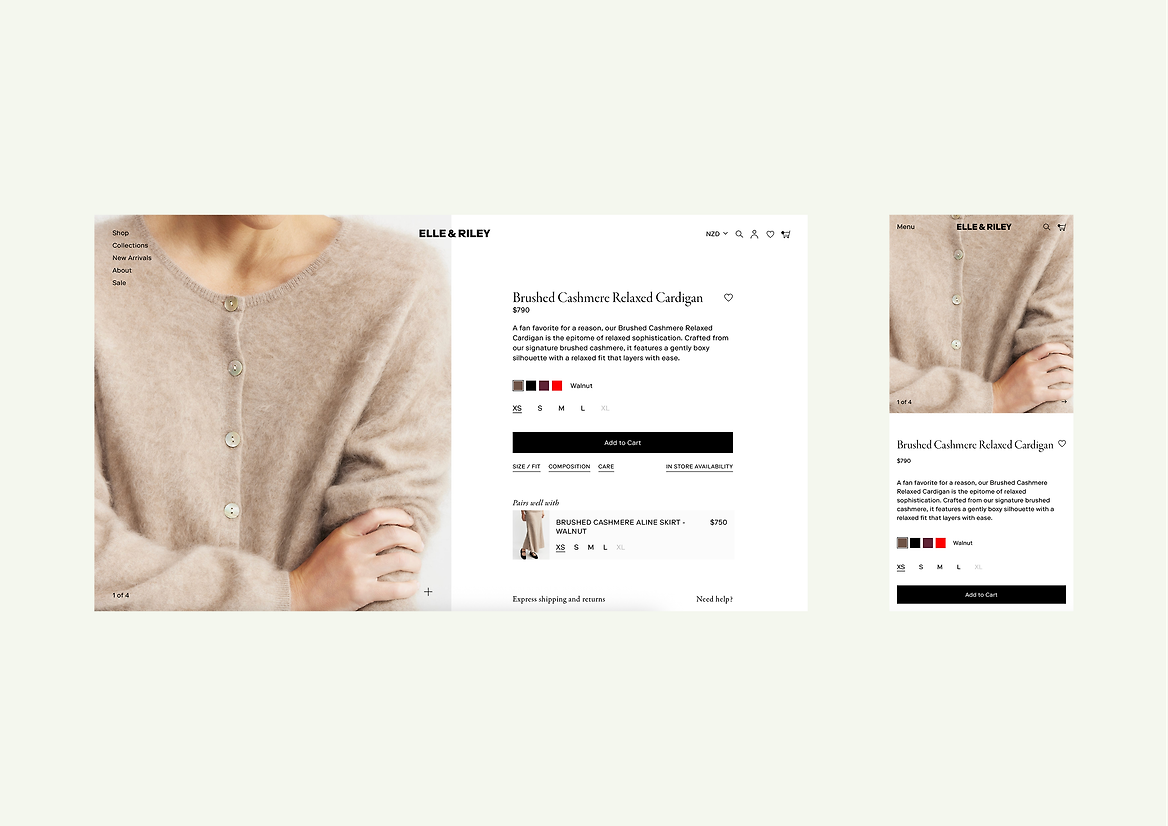This screenshot has width=1168, height=826.
Task: Choose the red color swatch on desktop
Action: point(557,386)
